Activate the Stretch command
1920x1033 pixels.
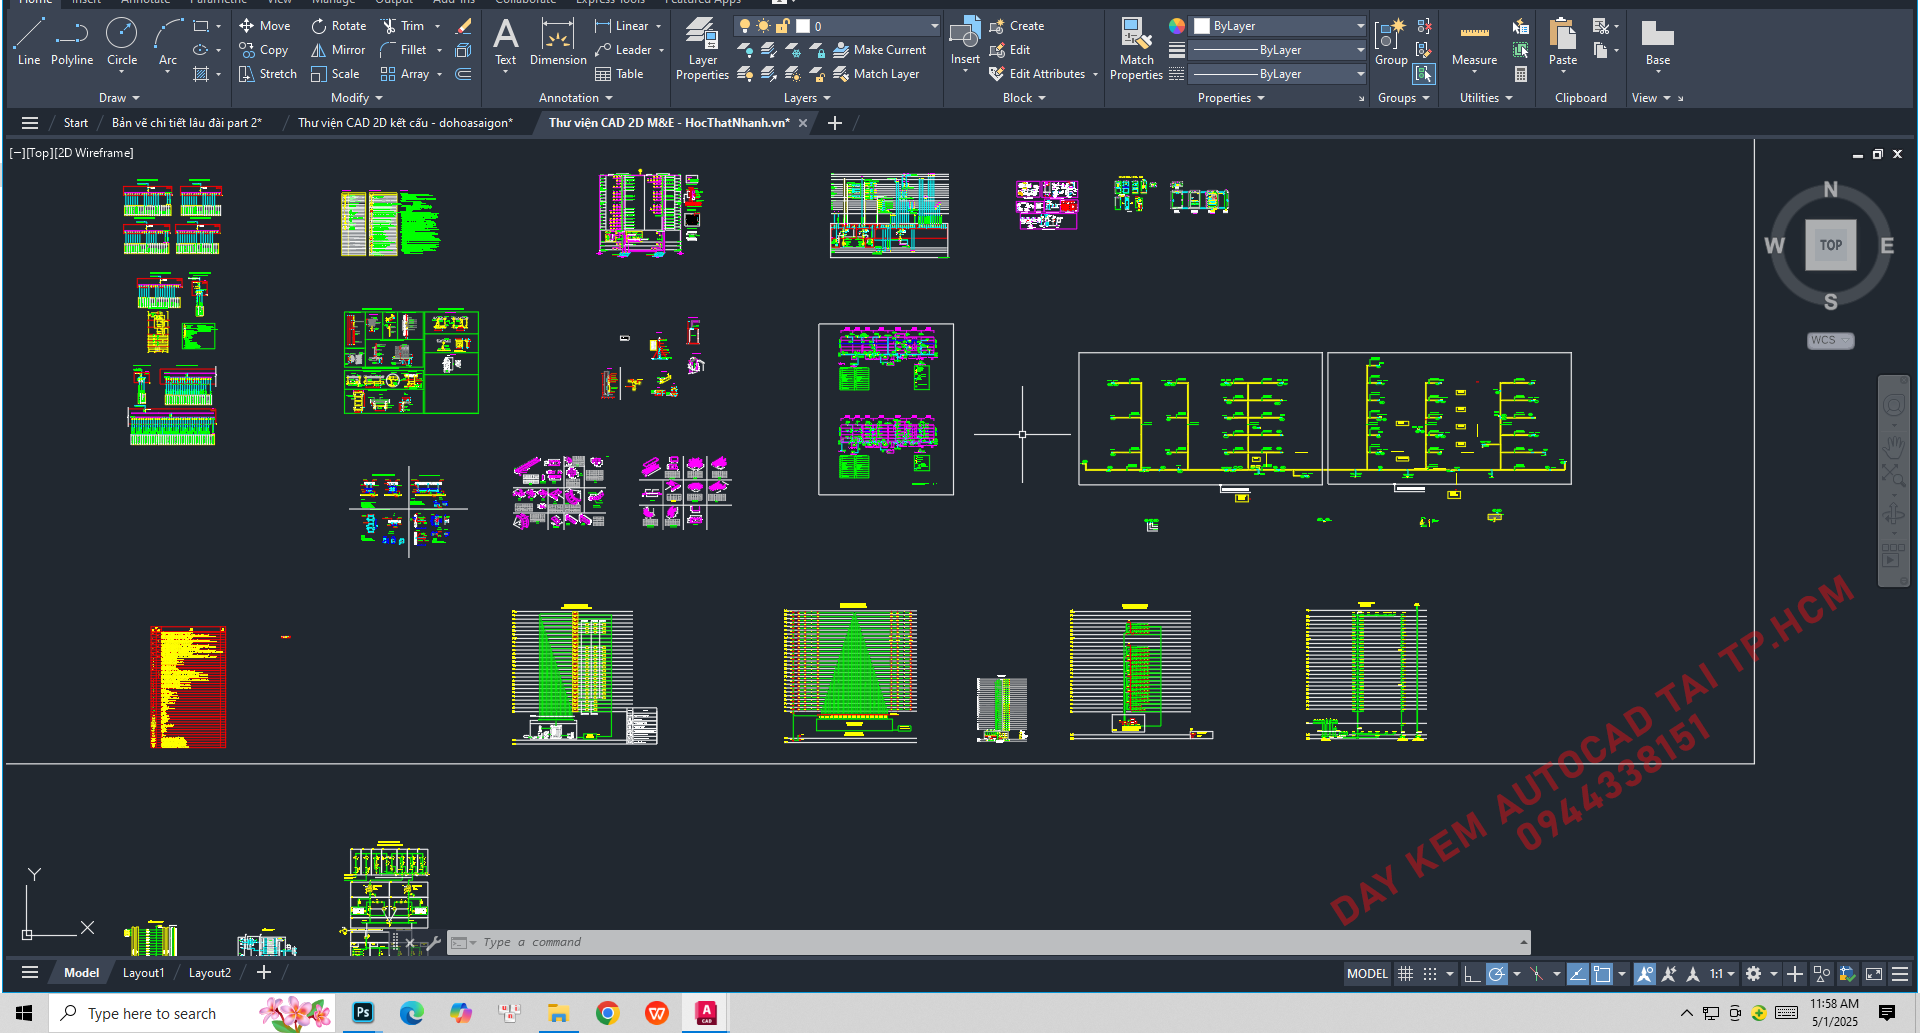click(268, 74)
